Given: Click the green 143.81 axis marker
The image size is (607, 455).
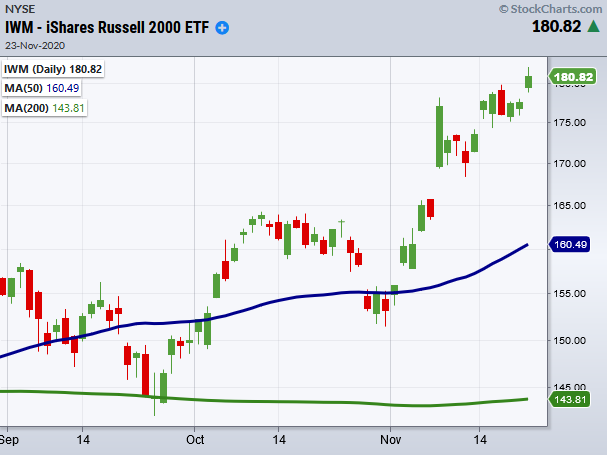Looking at the screenshot, I should 573,399.
